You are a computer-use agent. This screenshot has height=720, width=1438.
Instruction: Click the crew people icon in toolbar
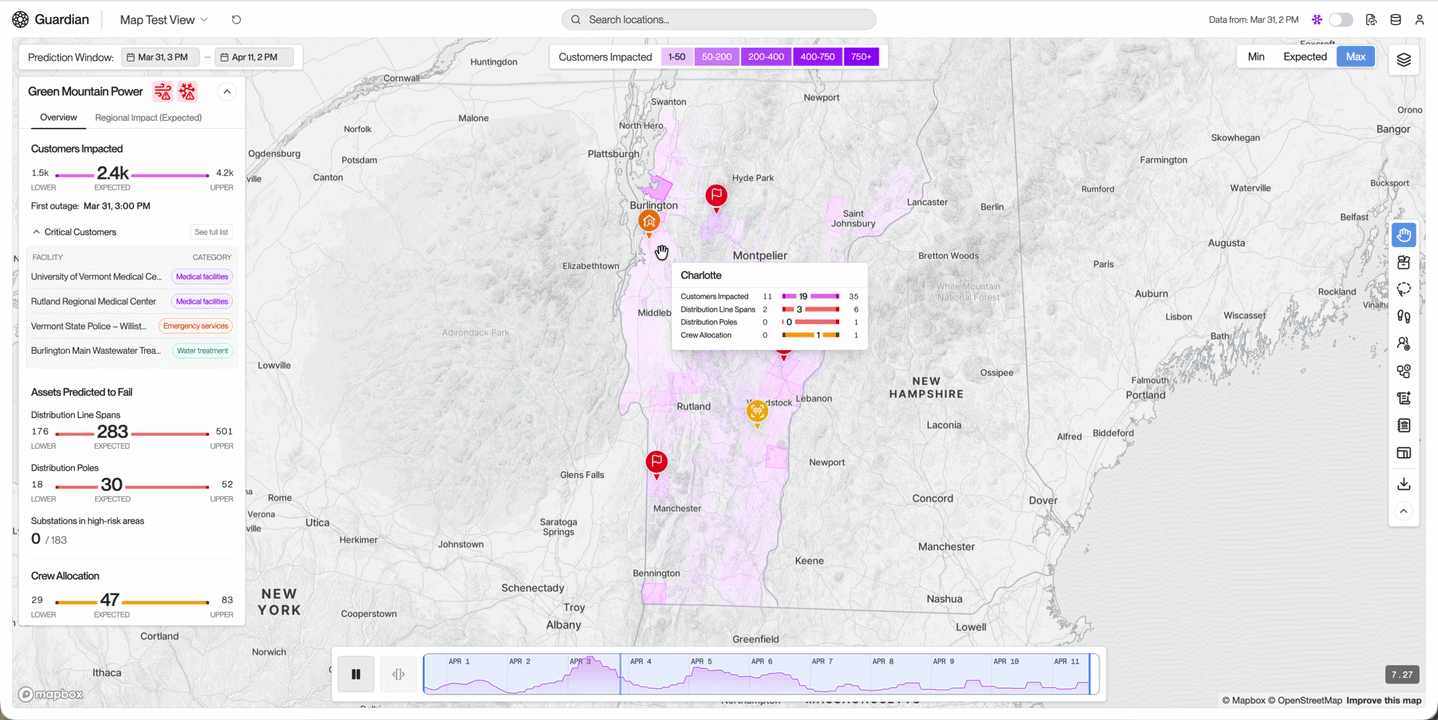(x=1404, y=344)
